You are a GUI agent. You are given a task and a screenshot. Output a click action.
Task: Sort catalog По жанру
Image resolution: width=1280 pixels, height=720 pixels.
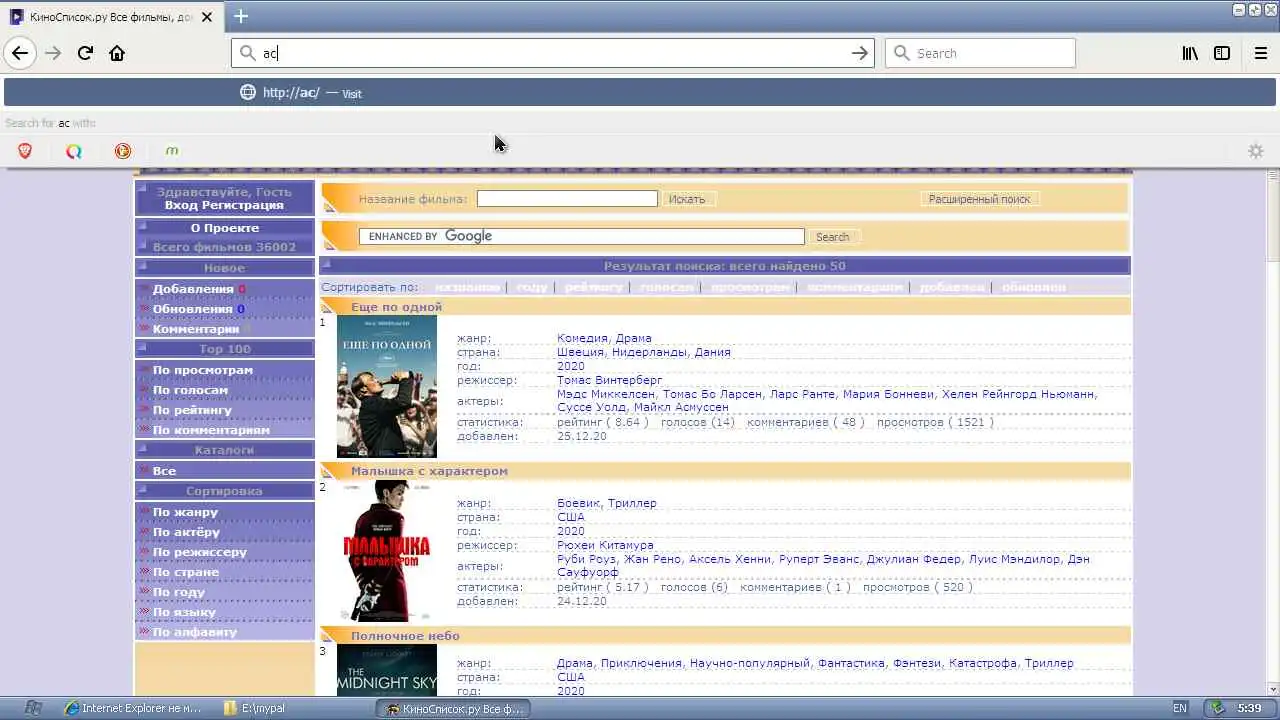coord(185,512)
